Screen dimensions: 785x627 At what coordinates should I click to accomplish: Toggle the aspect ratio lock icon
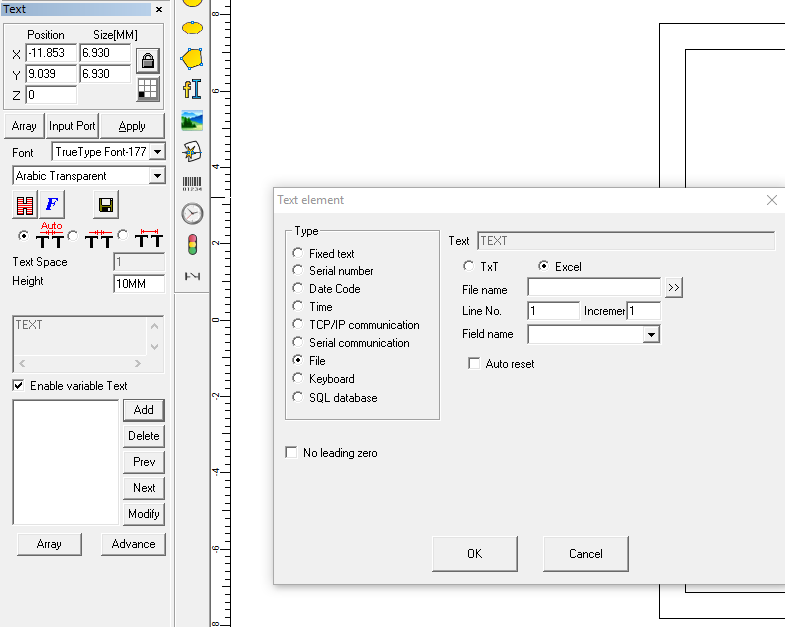(147, 59)
